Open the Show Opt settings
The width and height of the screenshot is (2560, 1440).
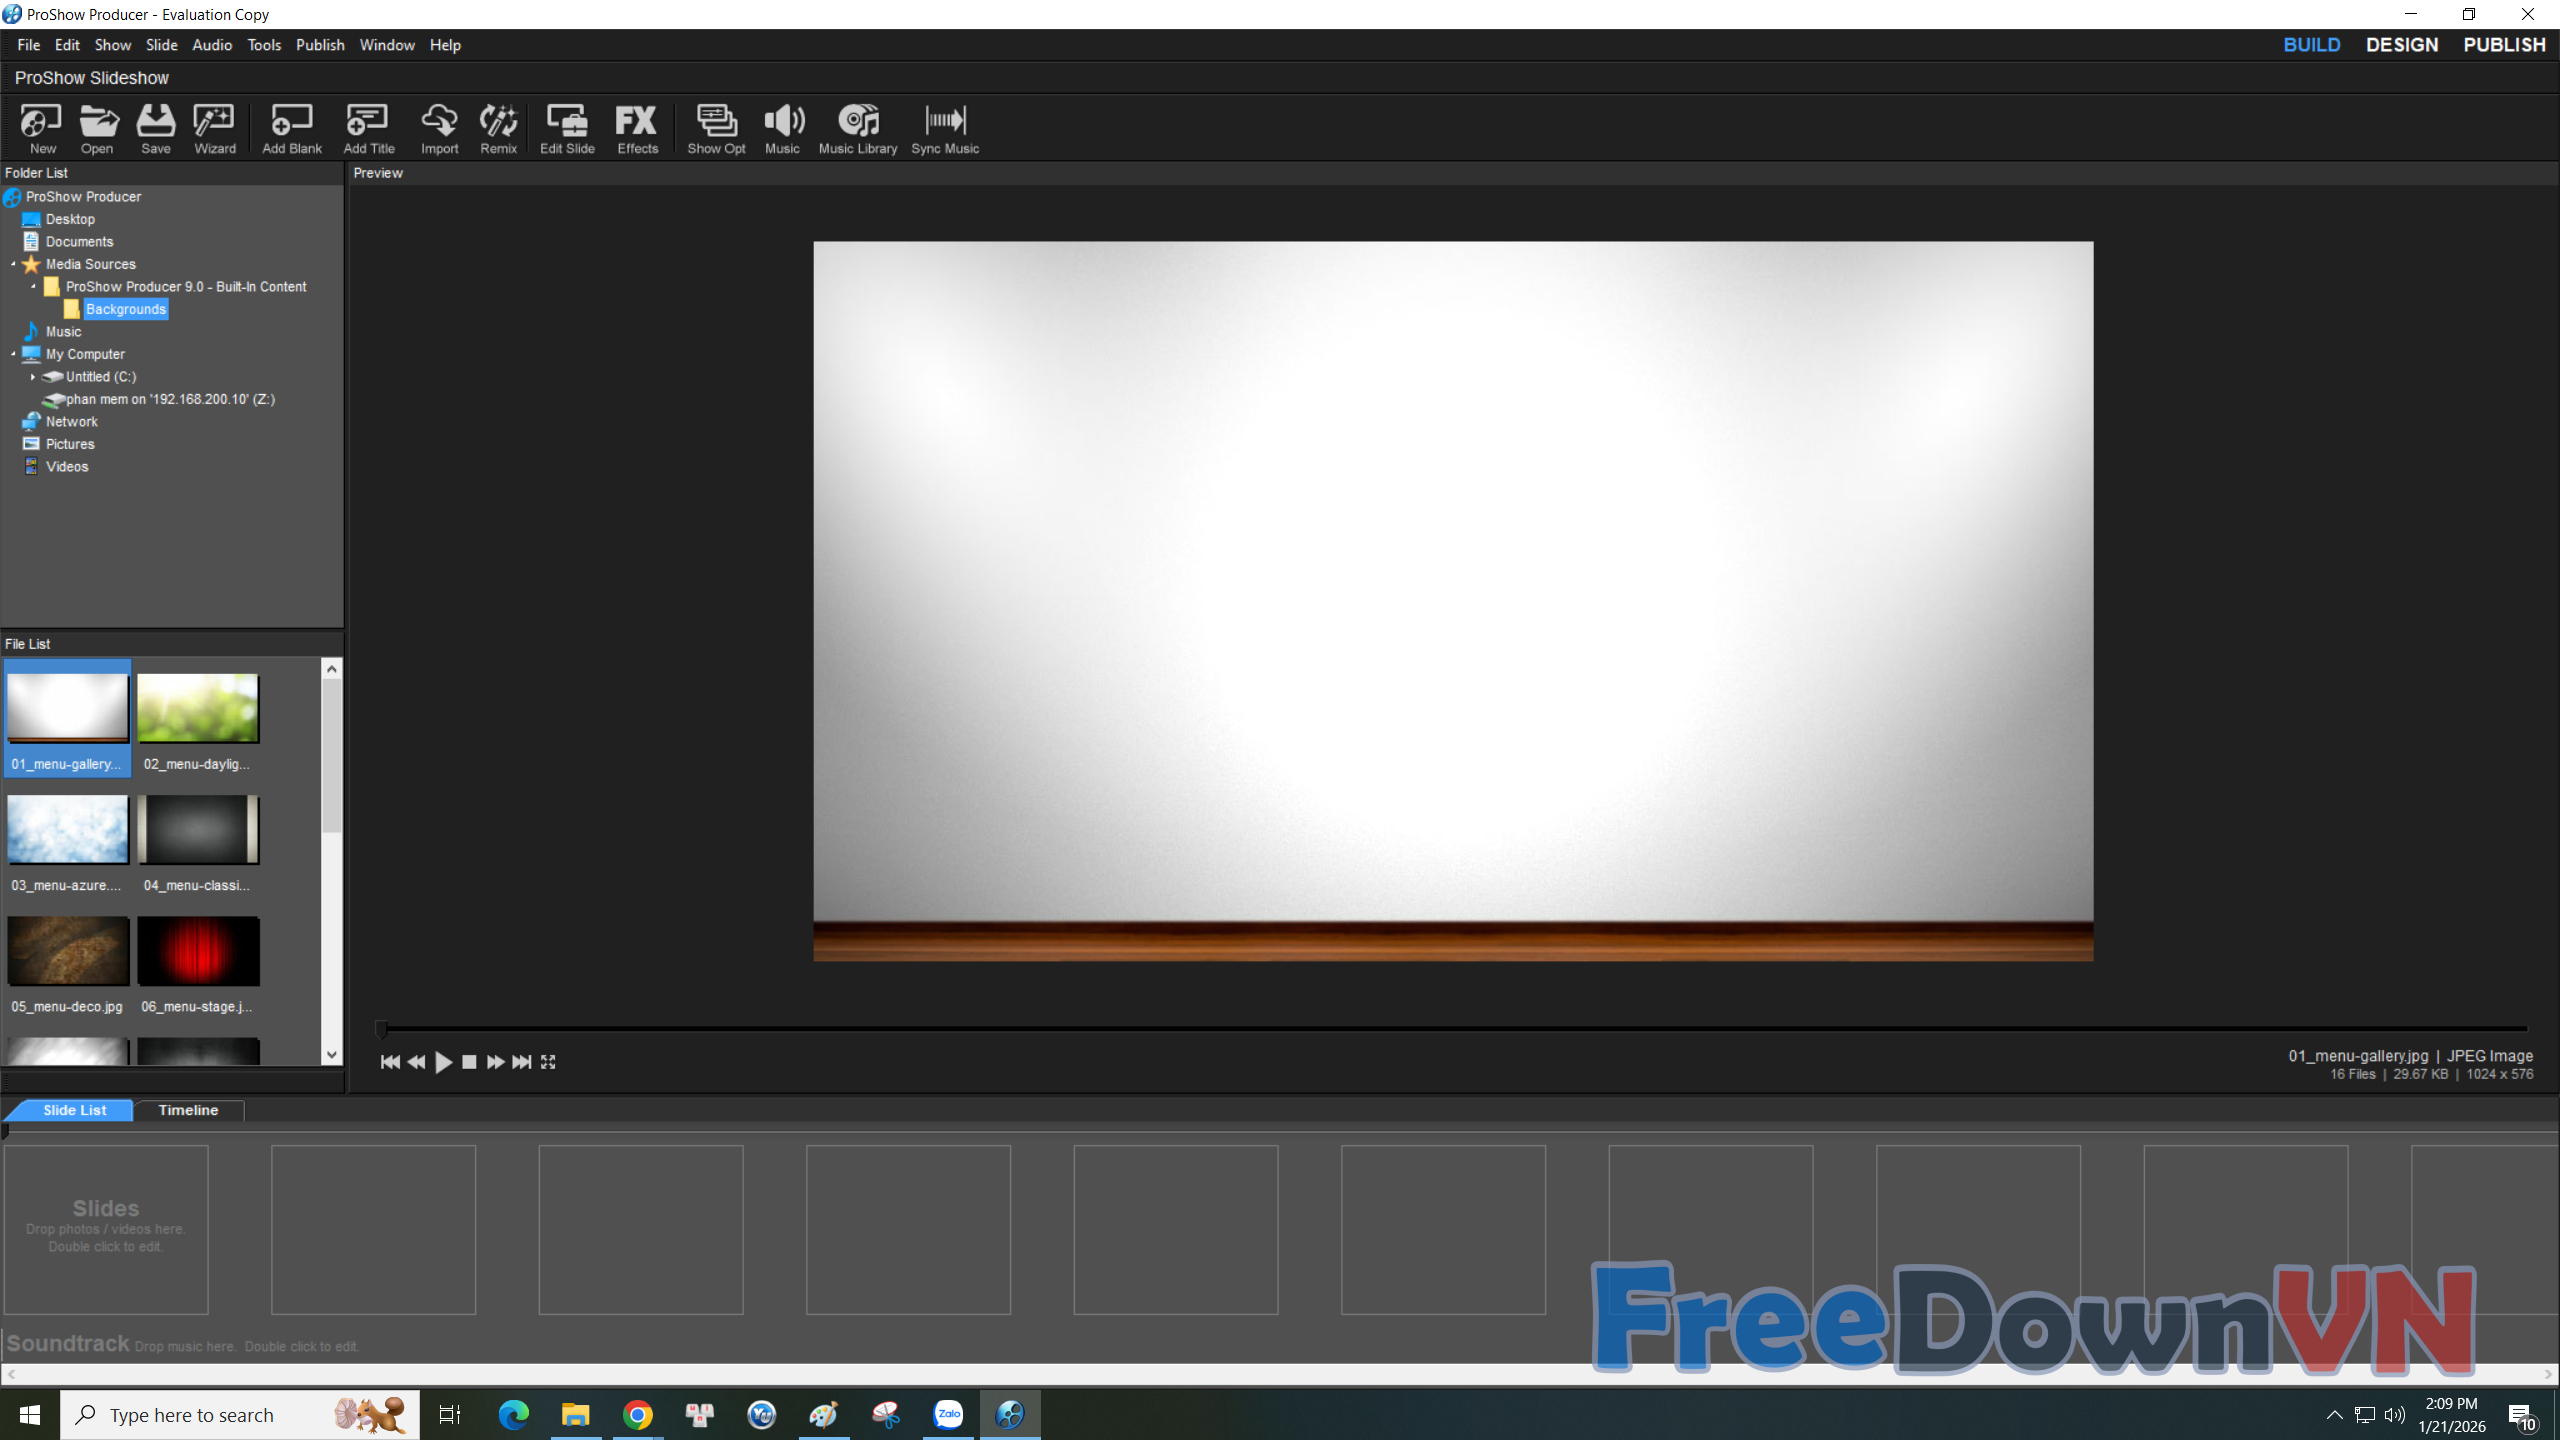tap(716, 128)
